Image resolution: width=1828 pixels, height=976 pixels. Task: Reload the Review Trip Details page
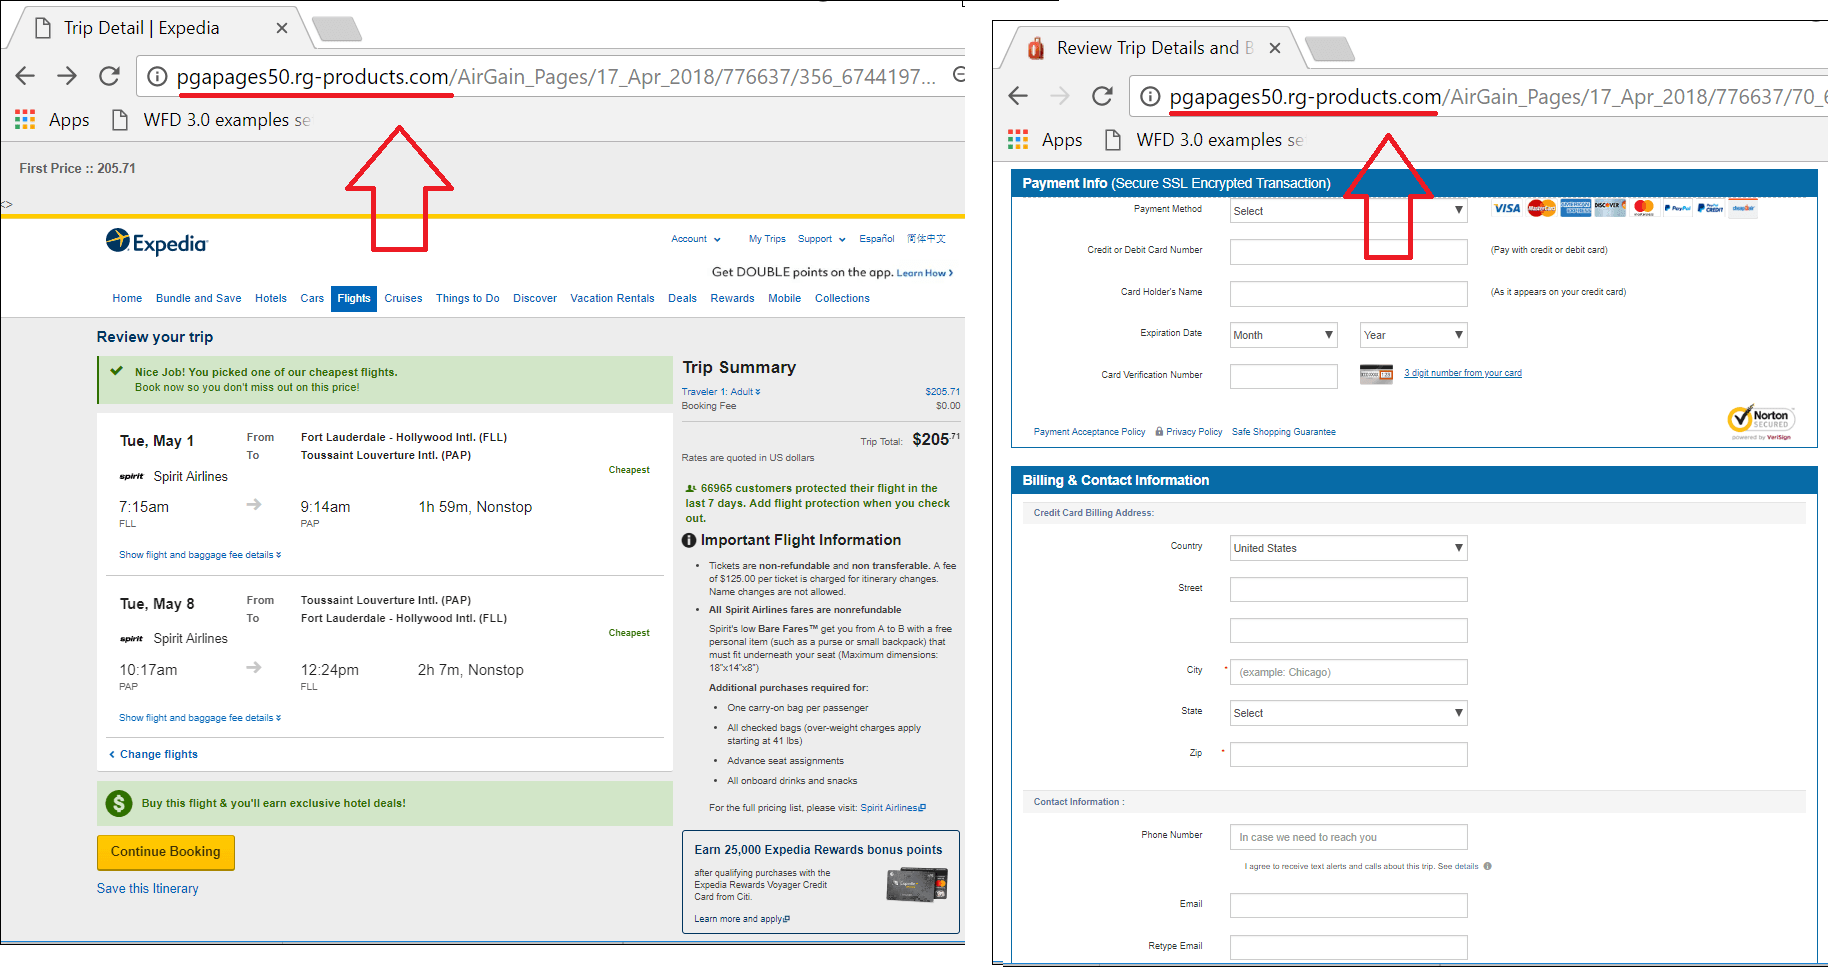1102,96
